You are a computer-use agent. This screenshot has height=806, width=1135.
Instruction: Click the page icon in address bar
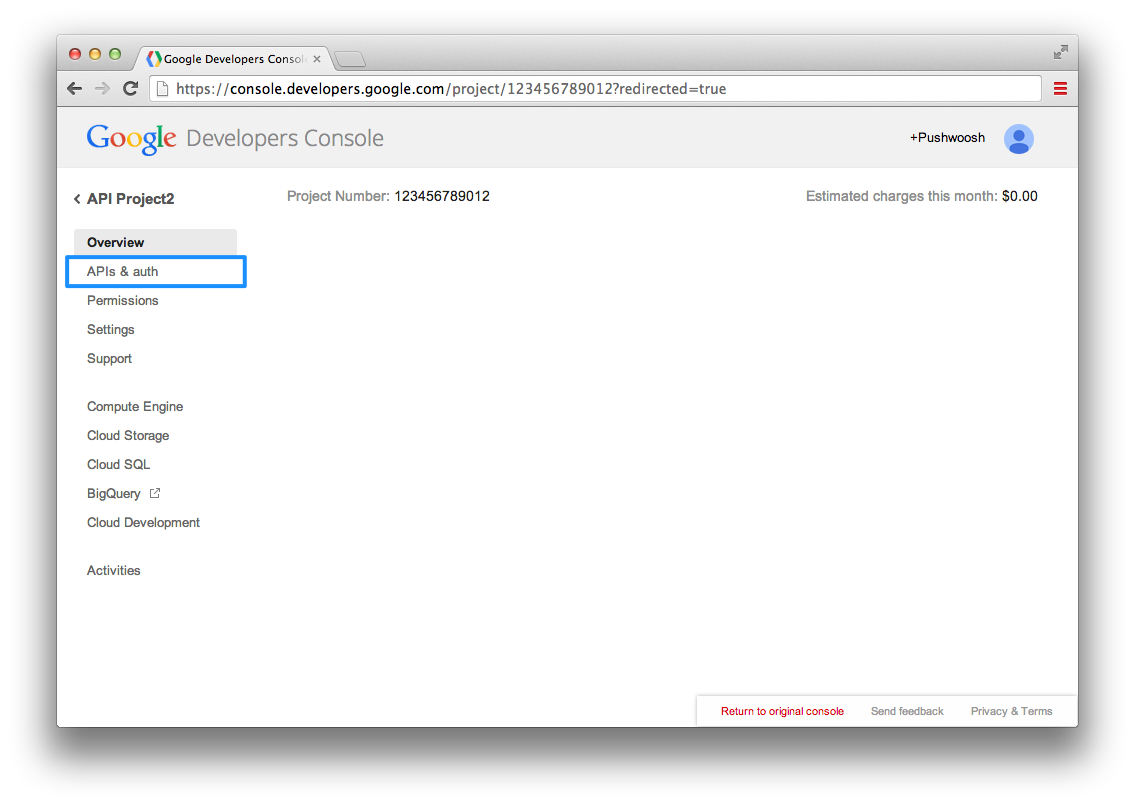(x=163, y=88)
